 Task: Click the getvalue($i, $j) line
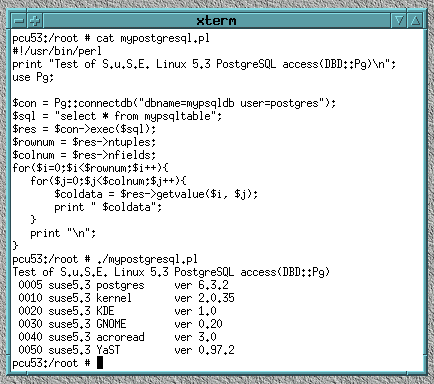[x=156, y=194]
